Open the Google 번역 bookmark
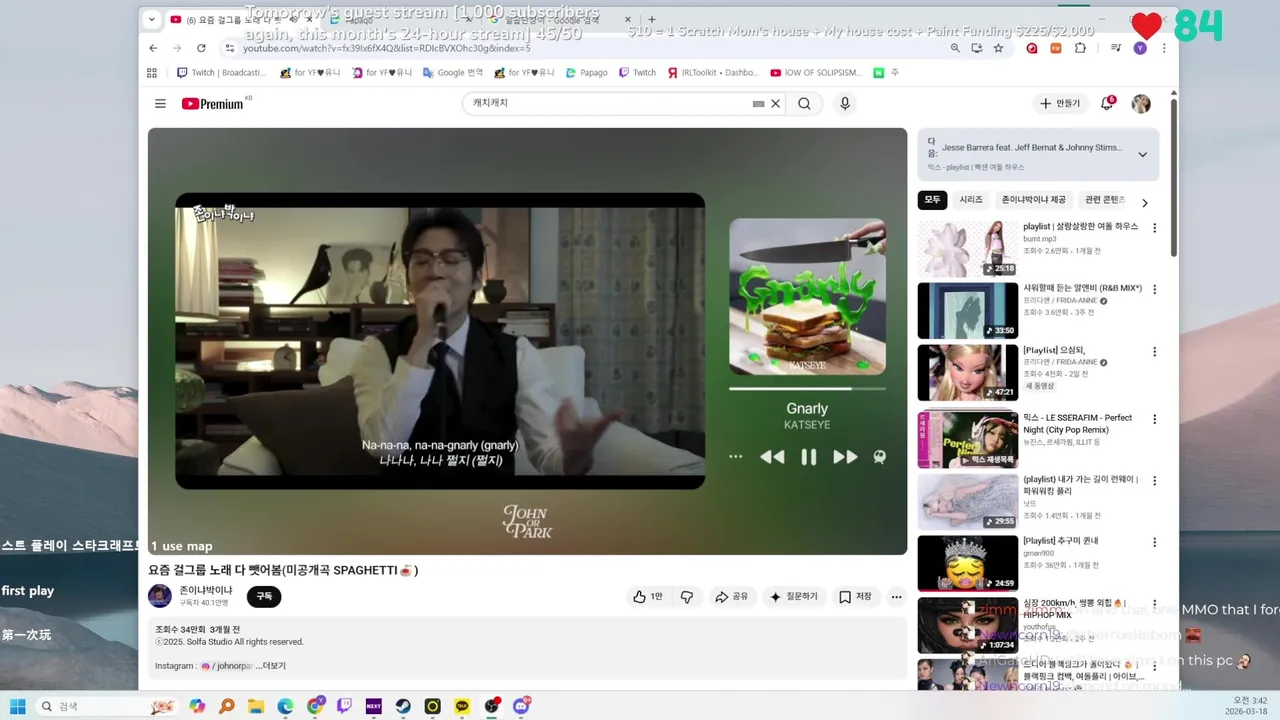 coord(453,73)
